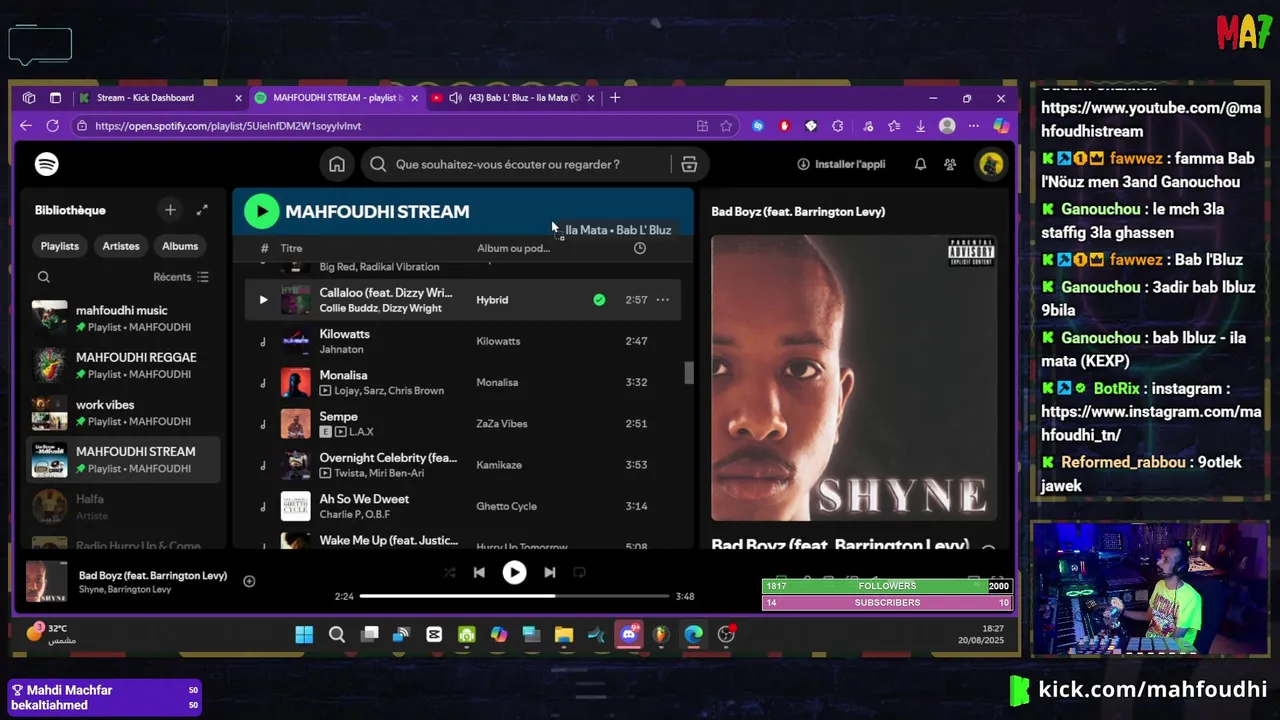Seek within the song progress bar
The image size is (1280, 720).
(514, 596)
